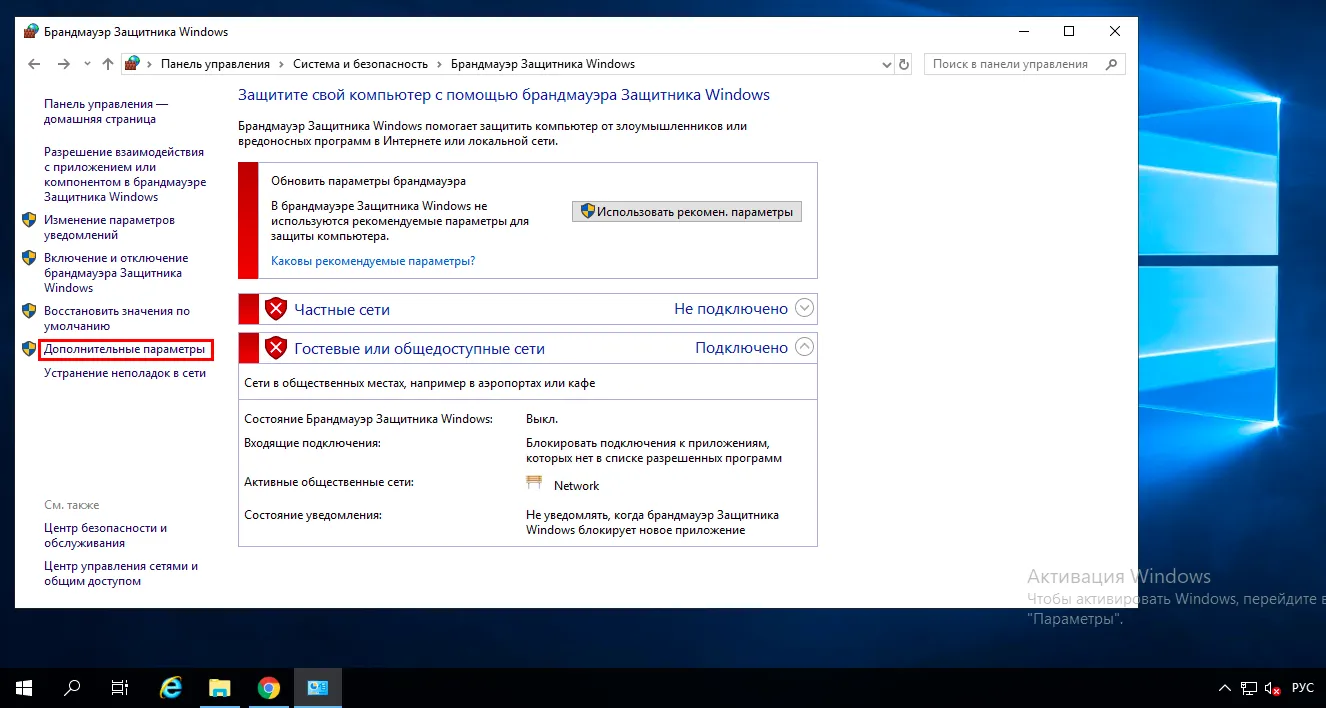Open File Explorer from taskbar

click(x=220, y=688)
